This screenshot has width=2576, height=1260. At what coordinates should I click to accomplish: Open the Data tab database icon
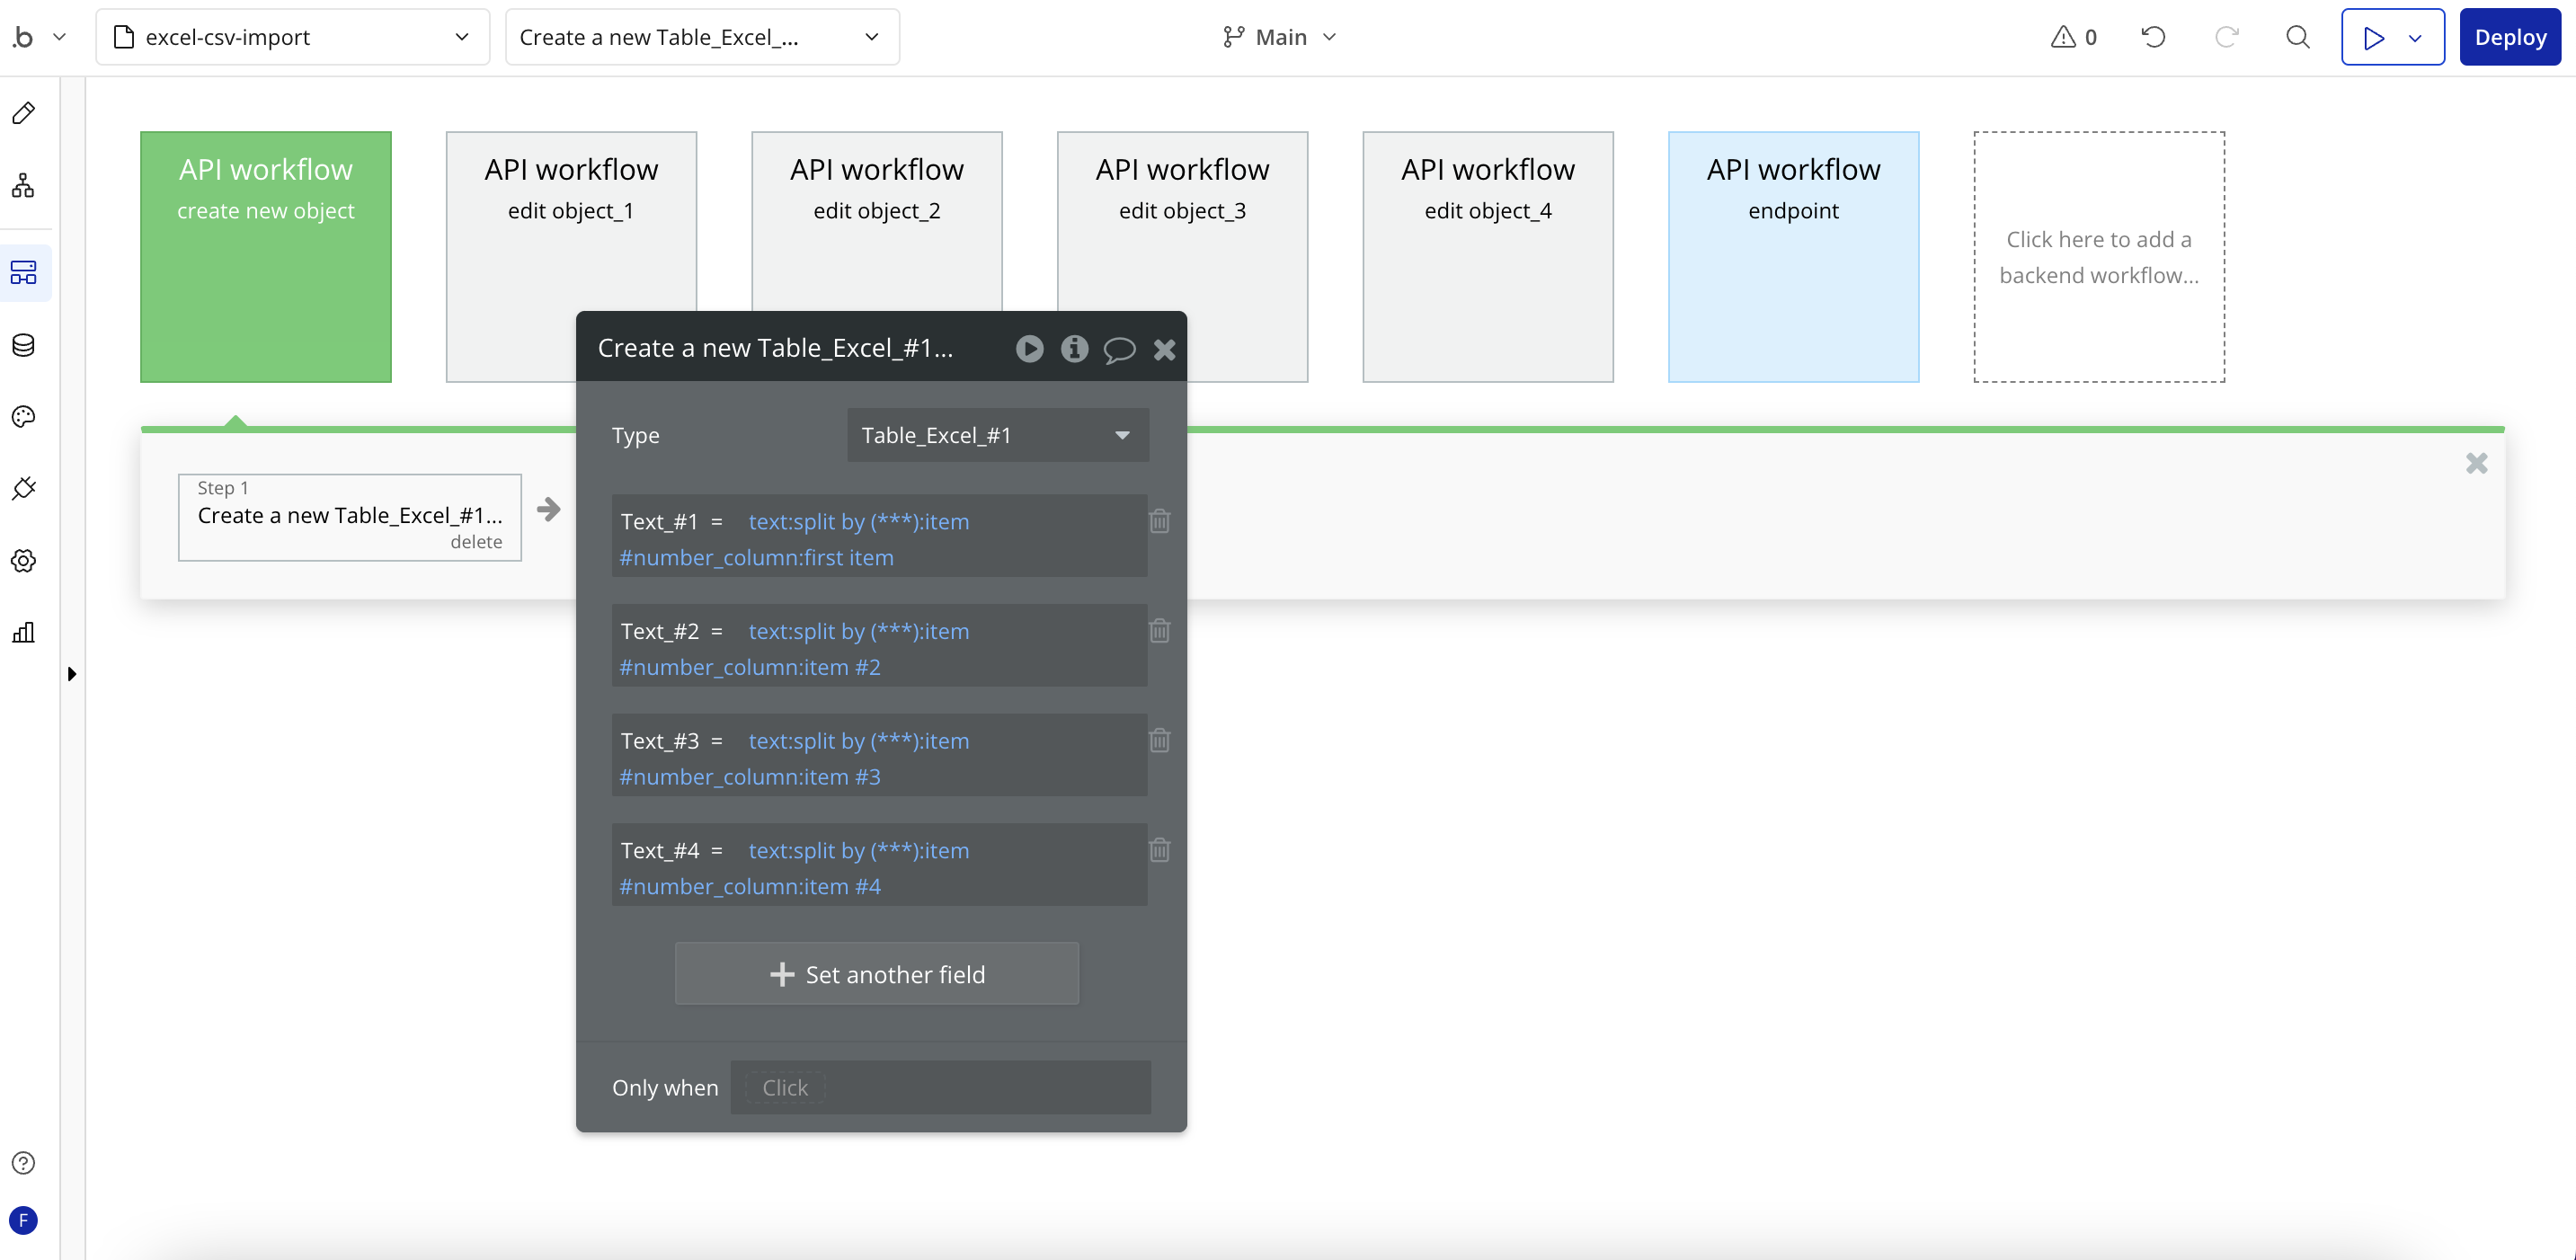(x=24, y=345)
